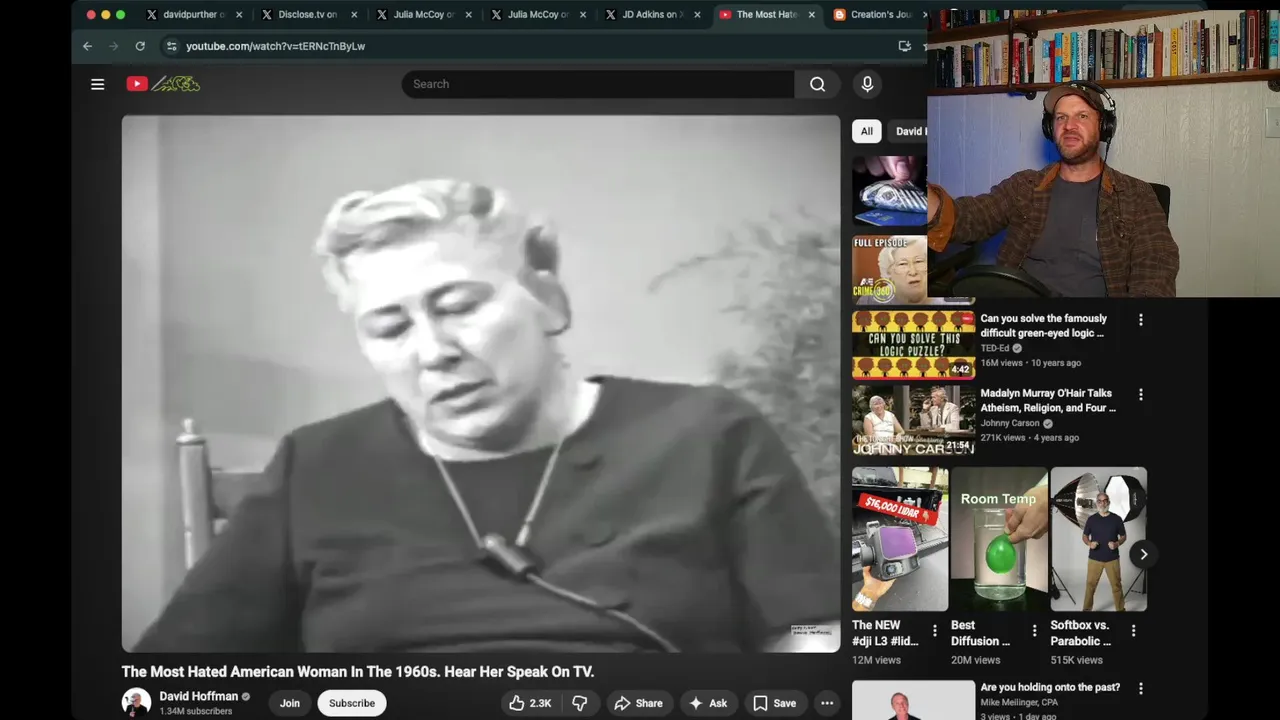
Task: Reload the page with refresh icon
Action: [140, 46]
